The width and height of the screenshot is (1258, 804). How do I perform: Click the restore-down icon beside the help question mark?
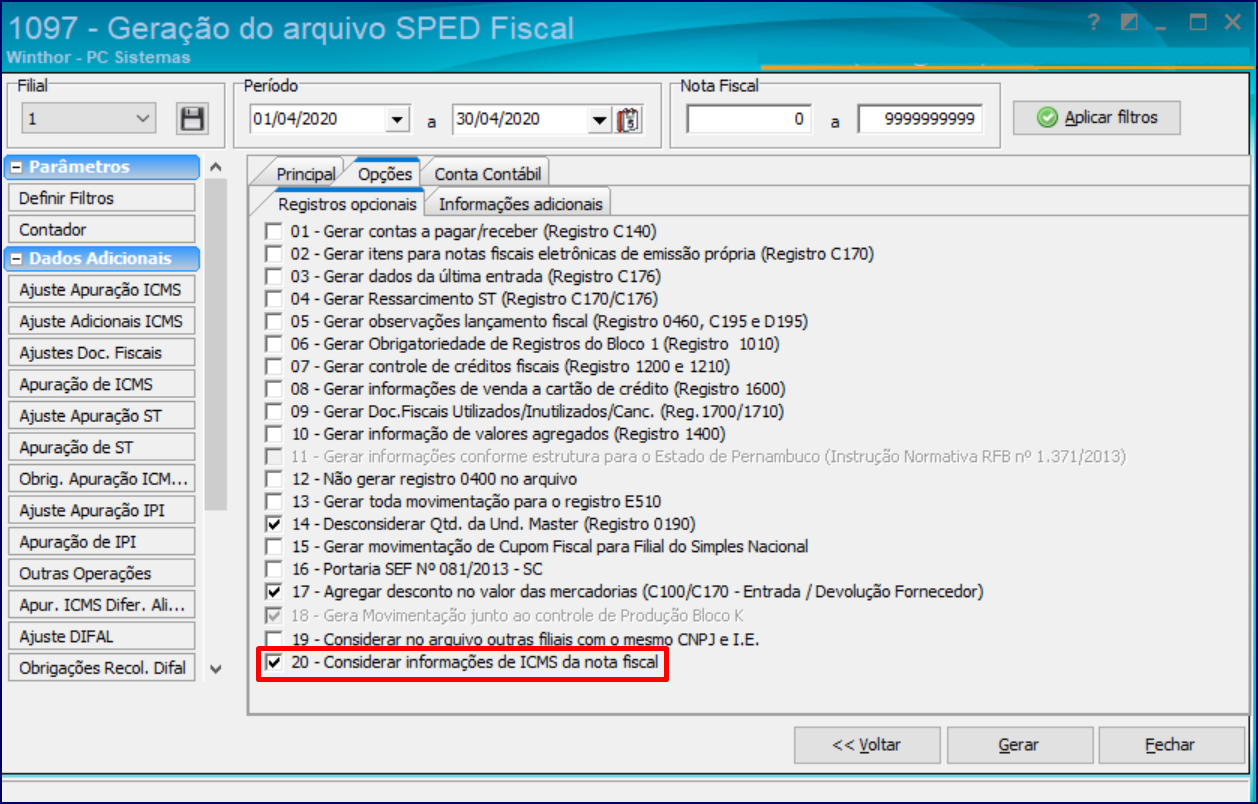click(1129, 24)
